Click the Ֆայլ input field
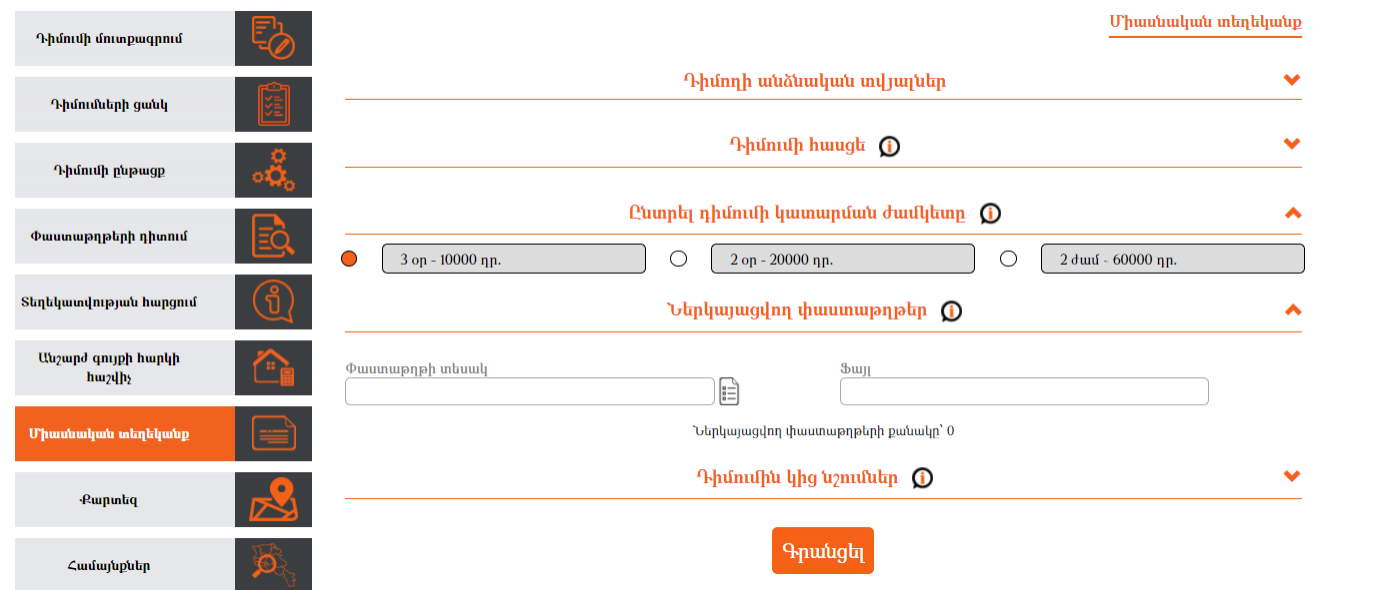This screenshot has height=590, width=1376. pos(1024,391)
